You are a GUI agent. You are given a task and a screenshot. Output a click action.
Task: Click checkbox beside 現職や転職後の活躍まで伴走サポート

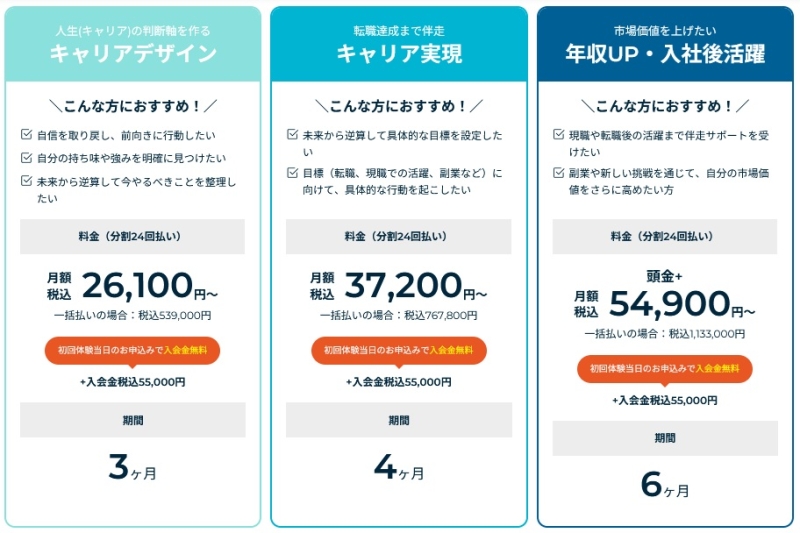[558, 134]
